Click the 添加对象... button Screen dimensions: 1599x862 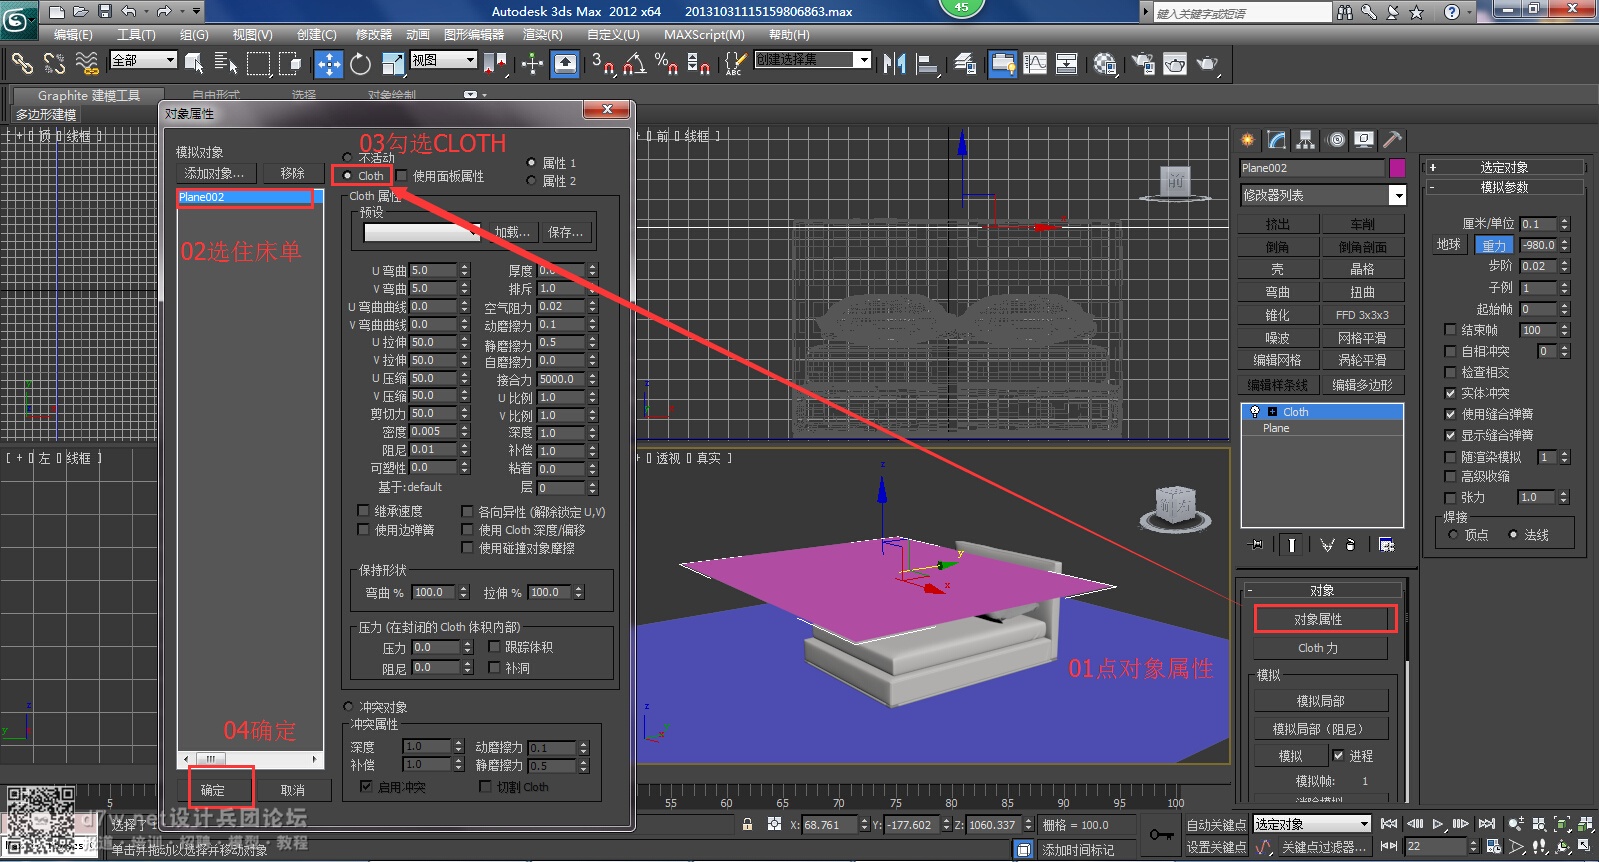click(215, 173)
